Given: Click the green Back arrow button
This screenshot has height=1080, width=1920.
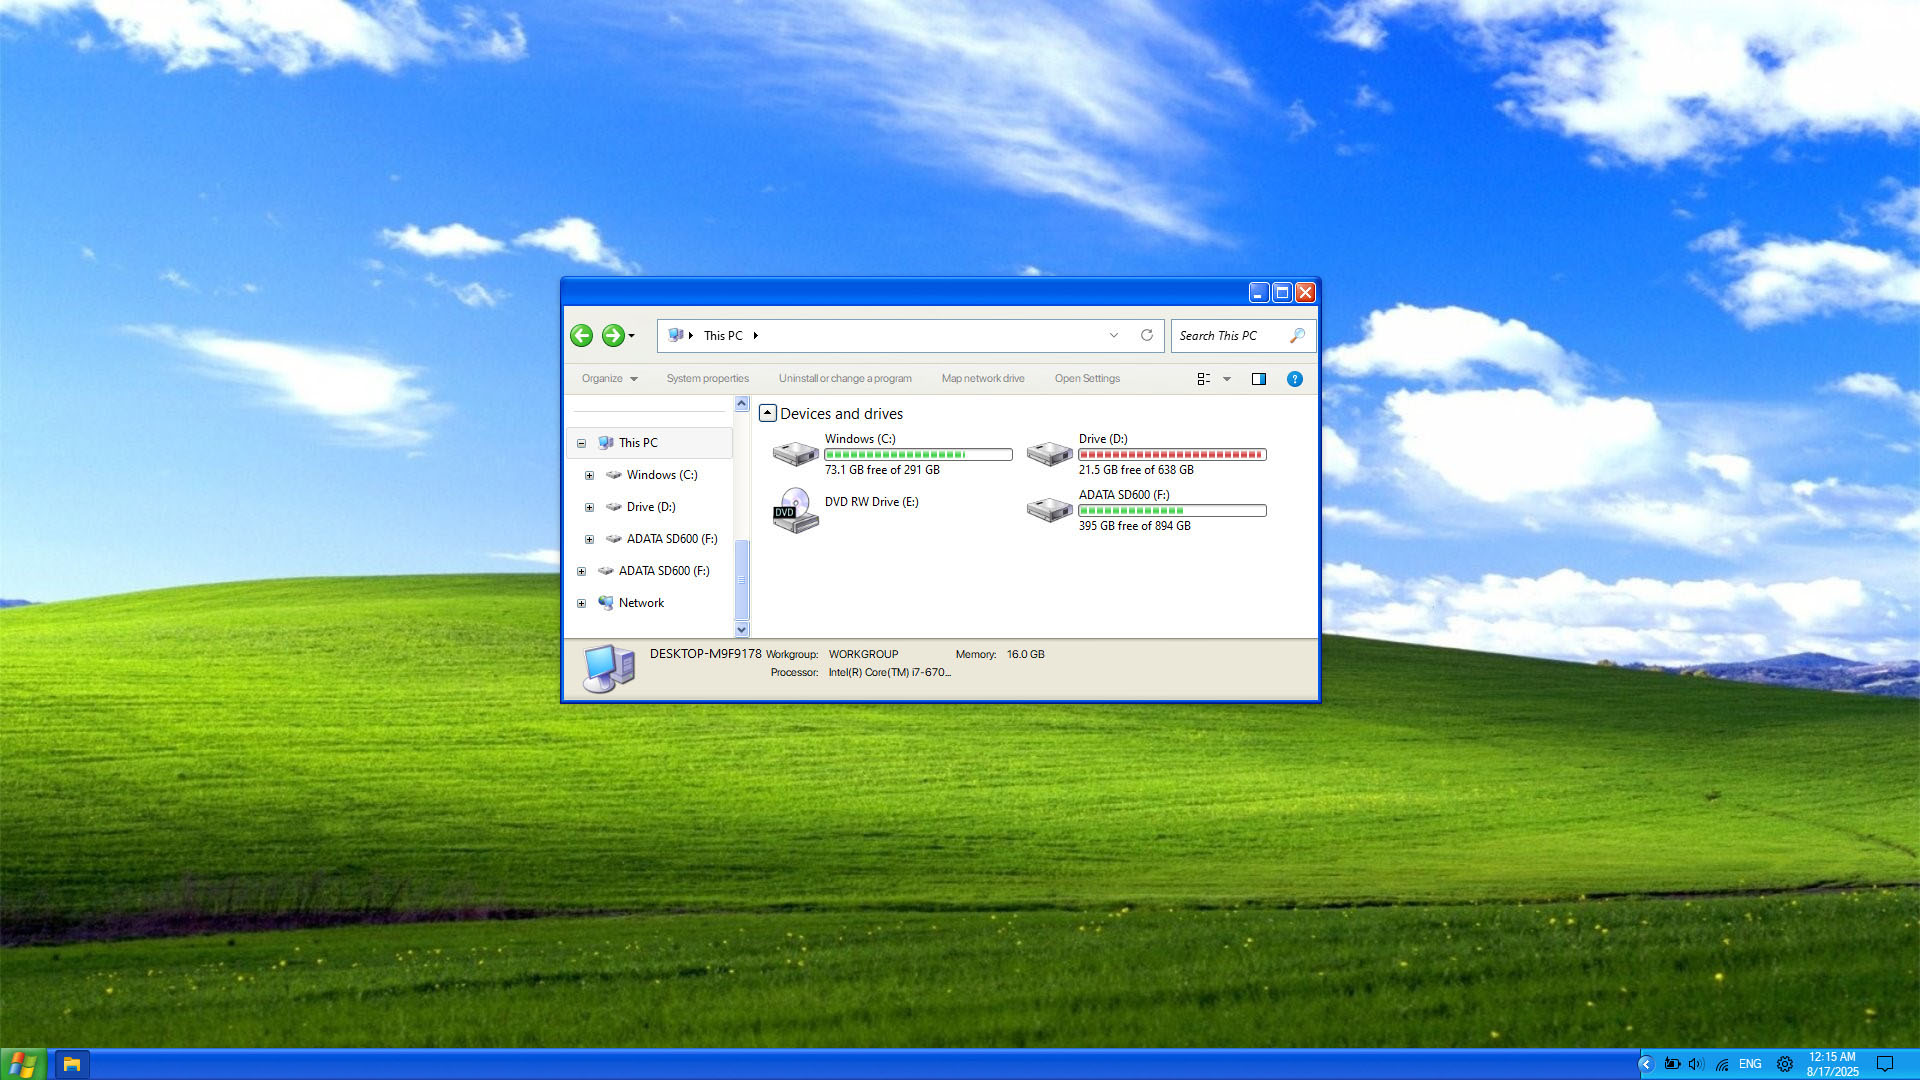Looking at the screenshot, I should pyautogui.click(x=581, y=336).
